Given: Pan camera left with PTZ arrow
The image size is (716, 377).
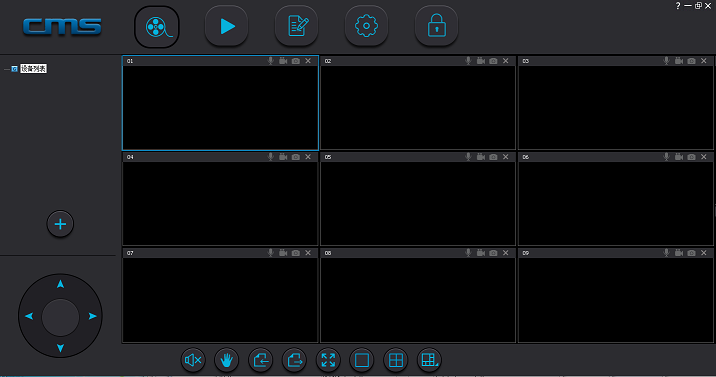Looking at the screenshot, I should 29,316.
